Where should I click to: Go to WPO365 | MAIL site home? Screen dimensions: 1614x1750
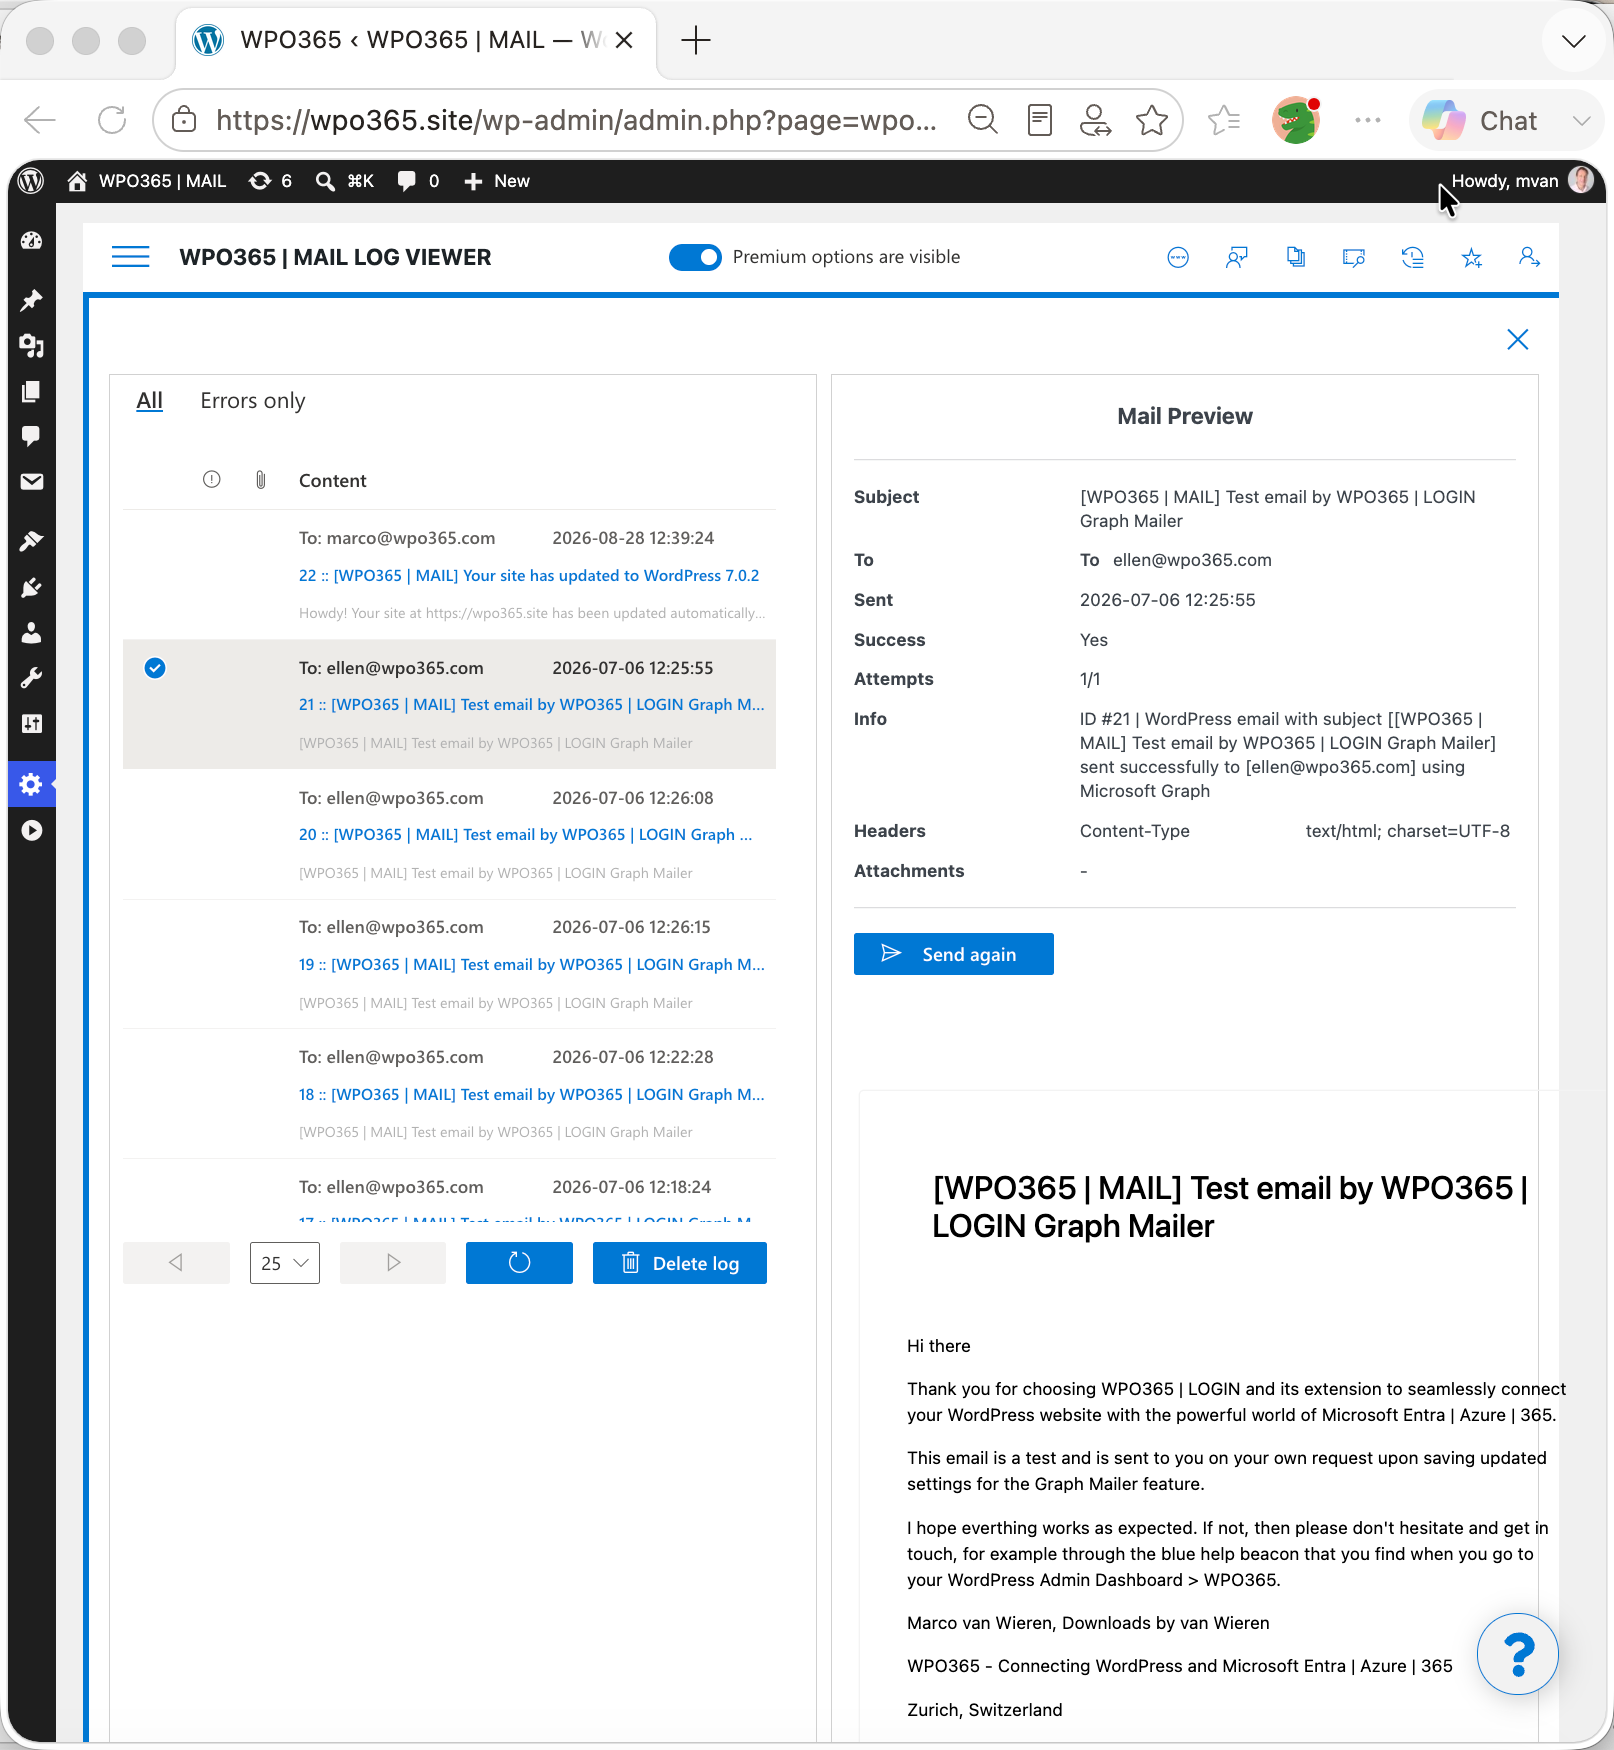[x=146, y=181]
